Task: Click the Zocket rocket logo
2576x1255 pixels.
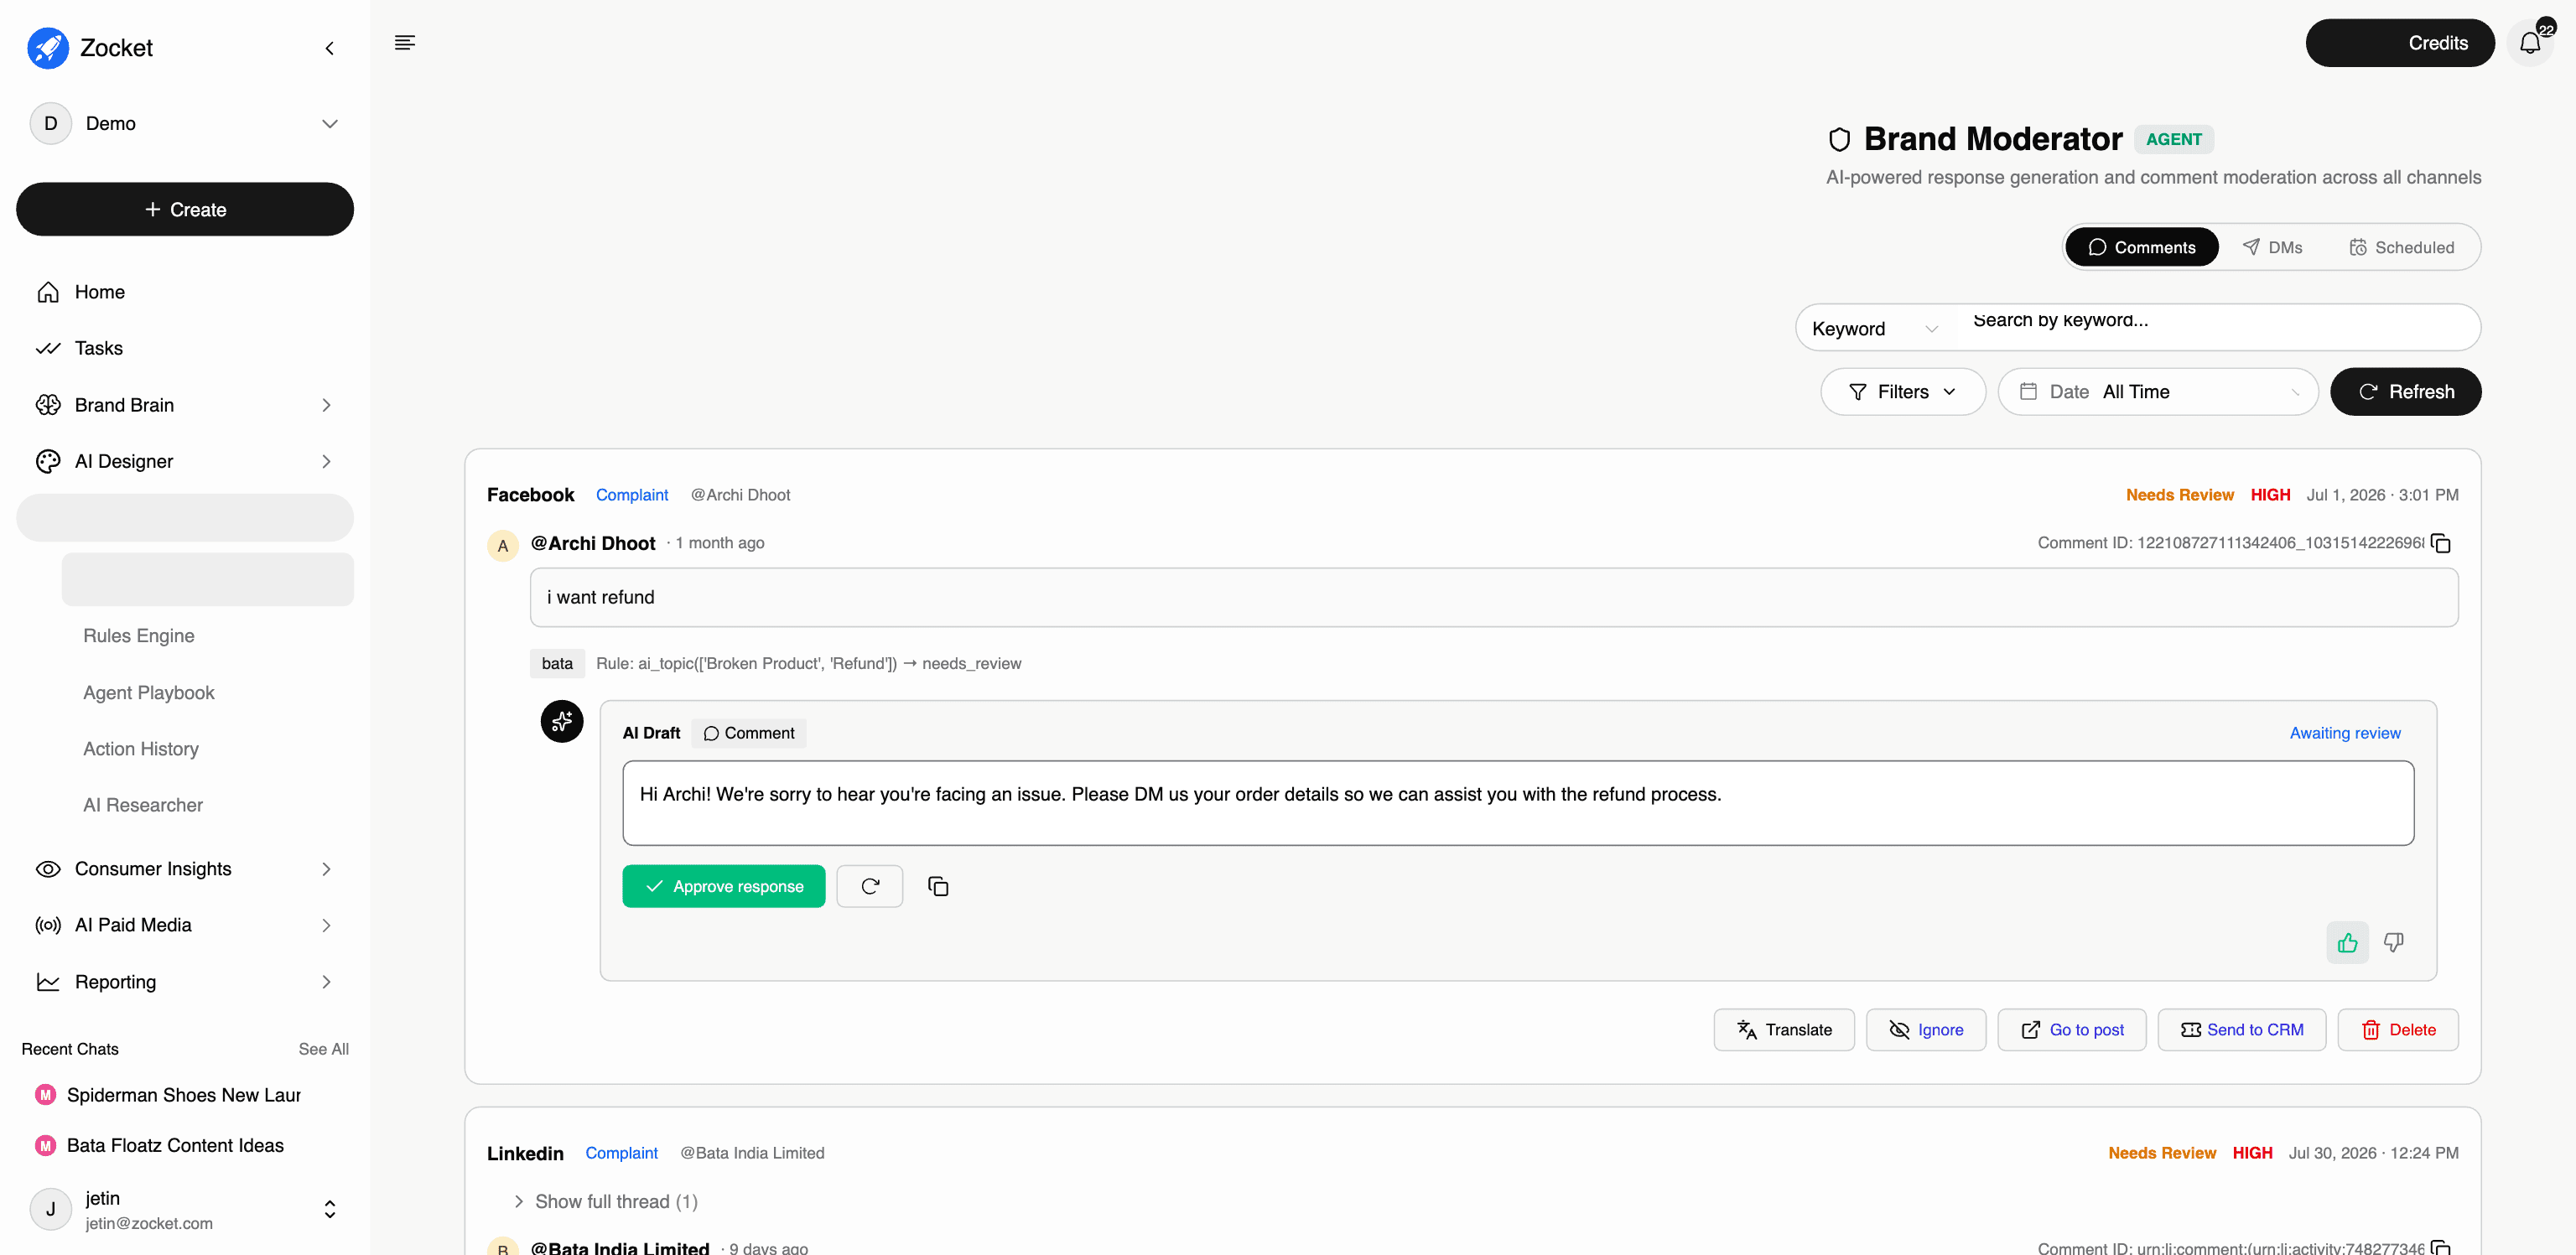Action: (48, 47)
